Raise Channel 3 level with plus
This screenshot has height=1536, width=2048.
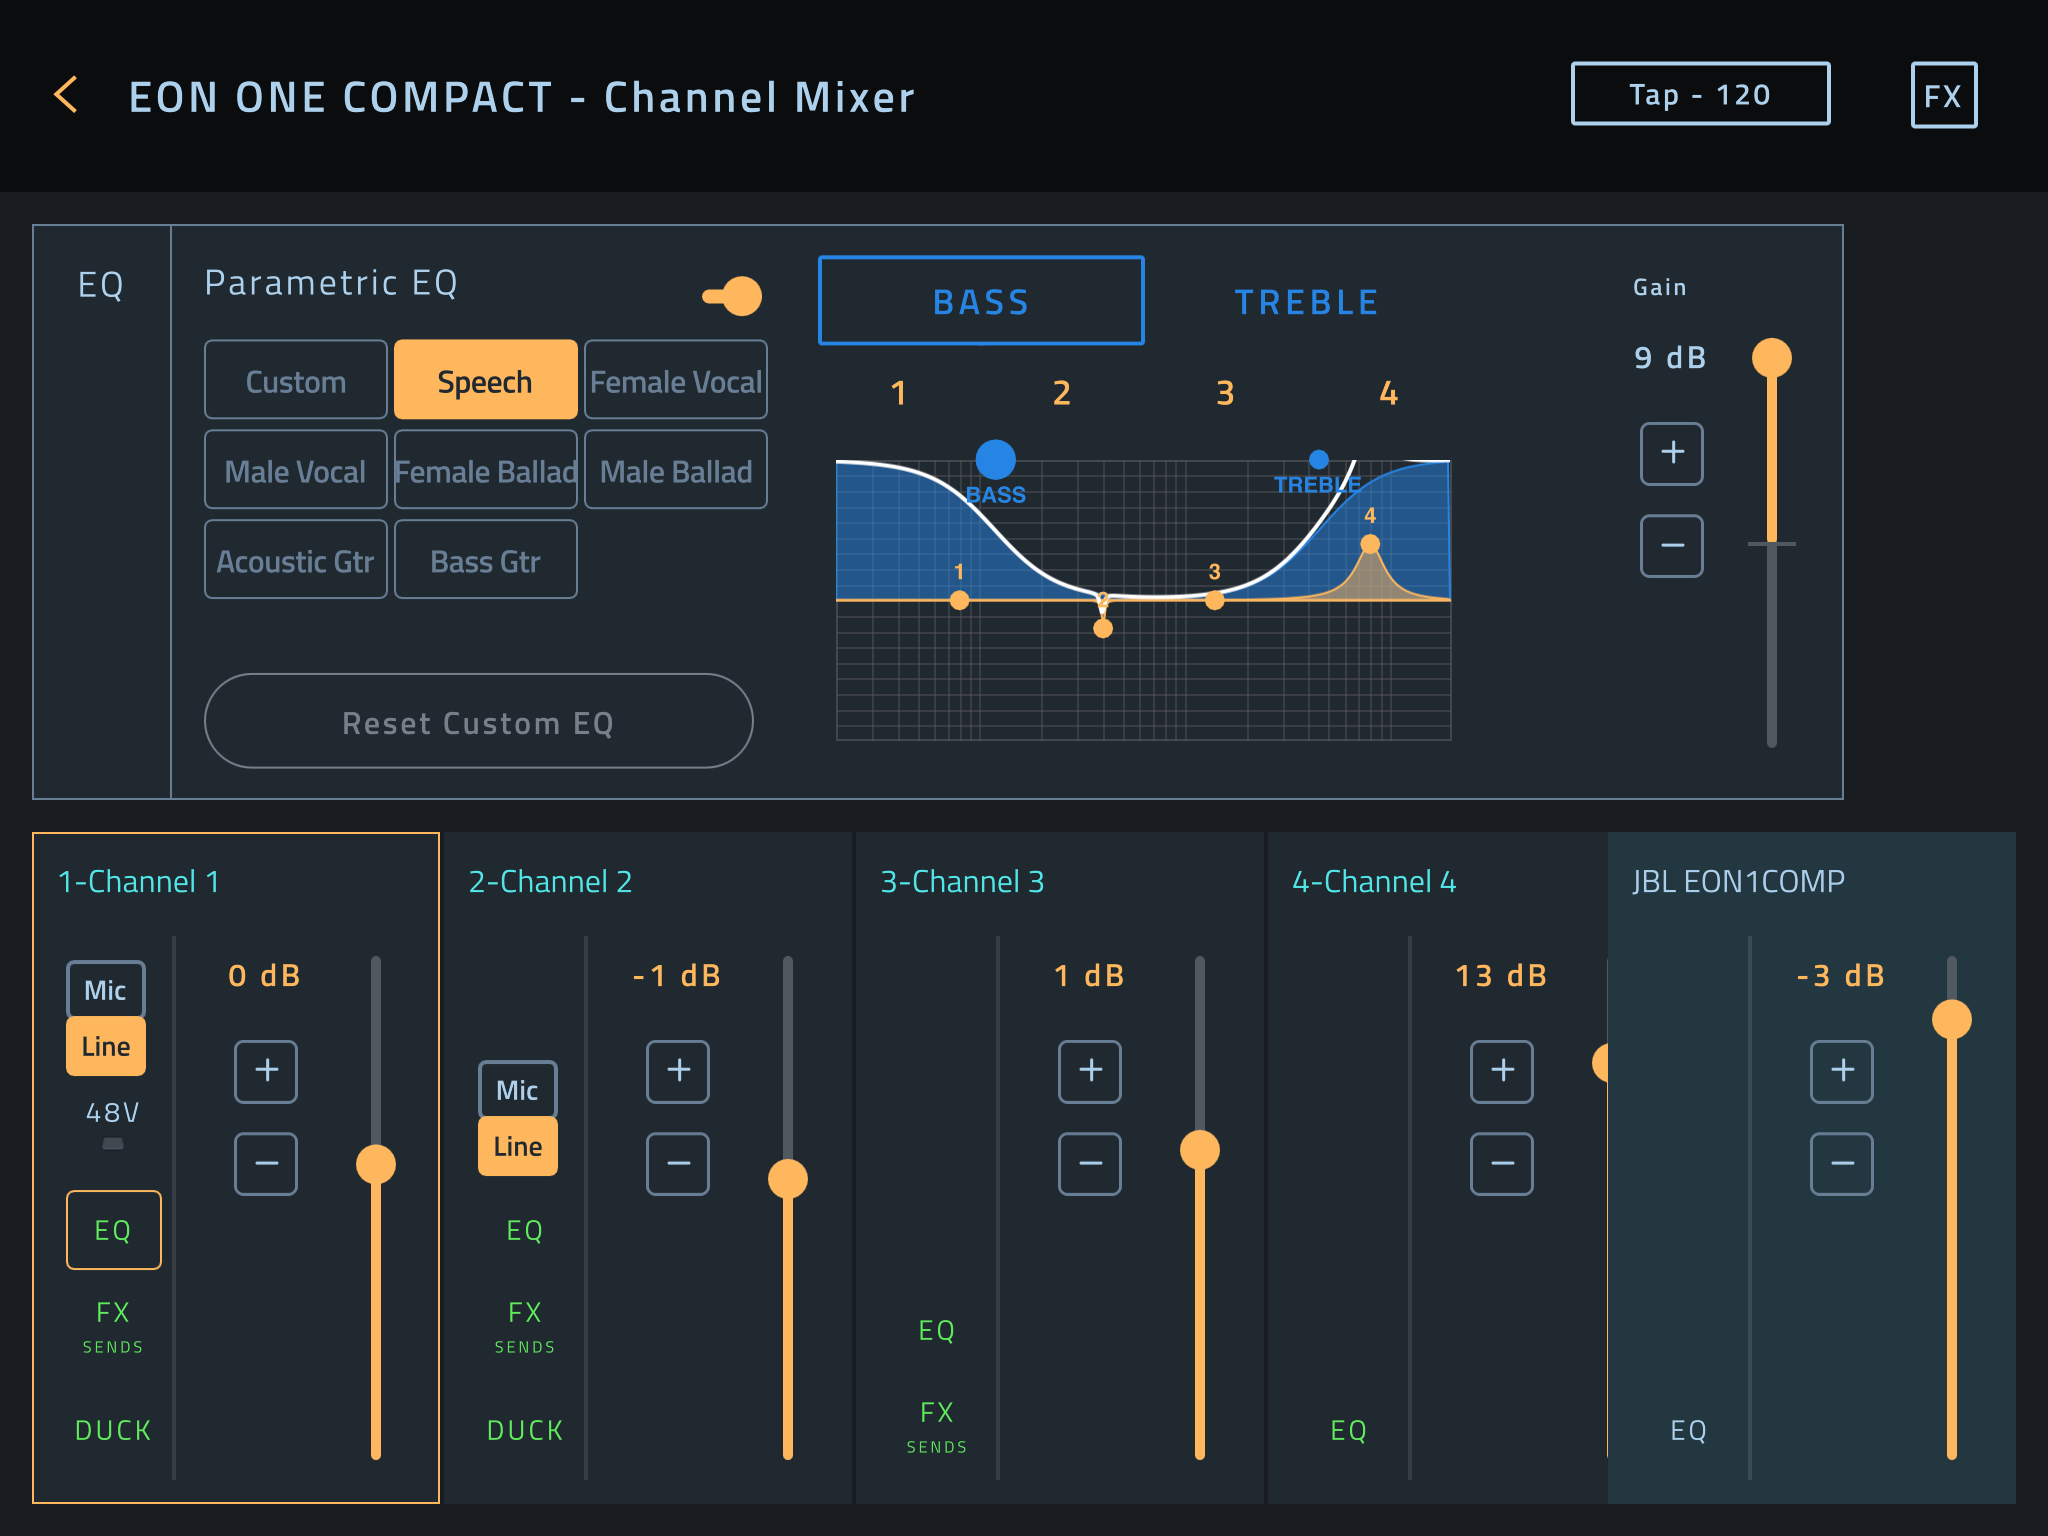tap(1090, 1071)
